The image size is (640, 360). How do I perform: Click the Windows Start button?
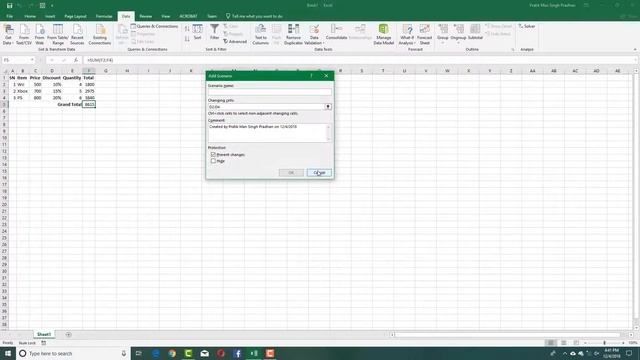(x=8, y=353)
